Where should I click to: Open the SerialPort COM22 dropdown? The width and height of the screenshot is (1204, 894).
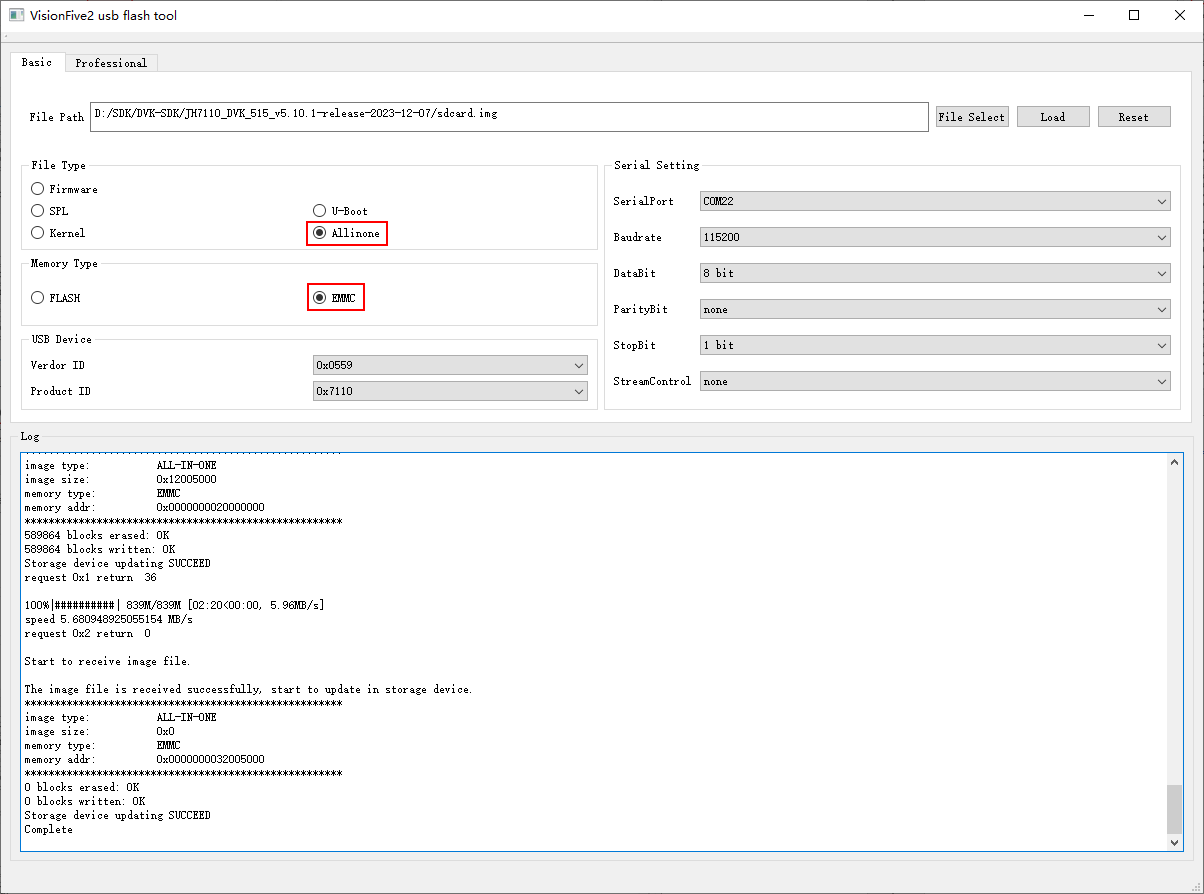click(935, 201)
